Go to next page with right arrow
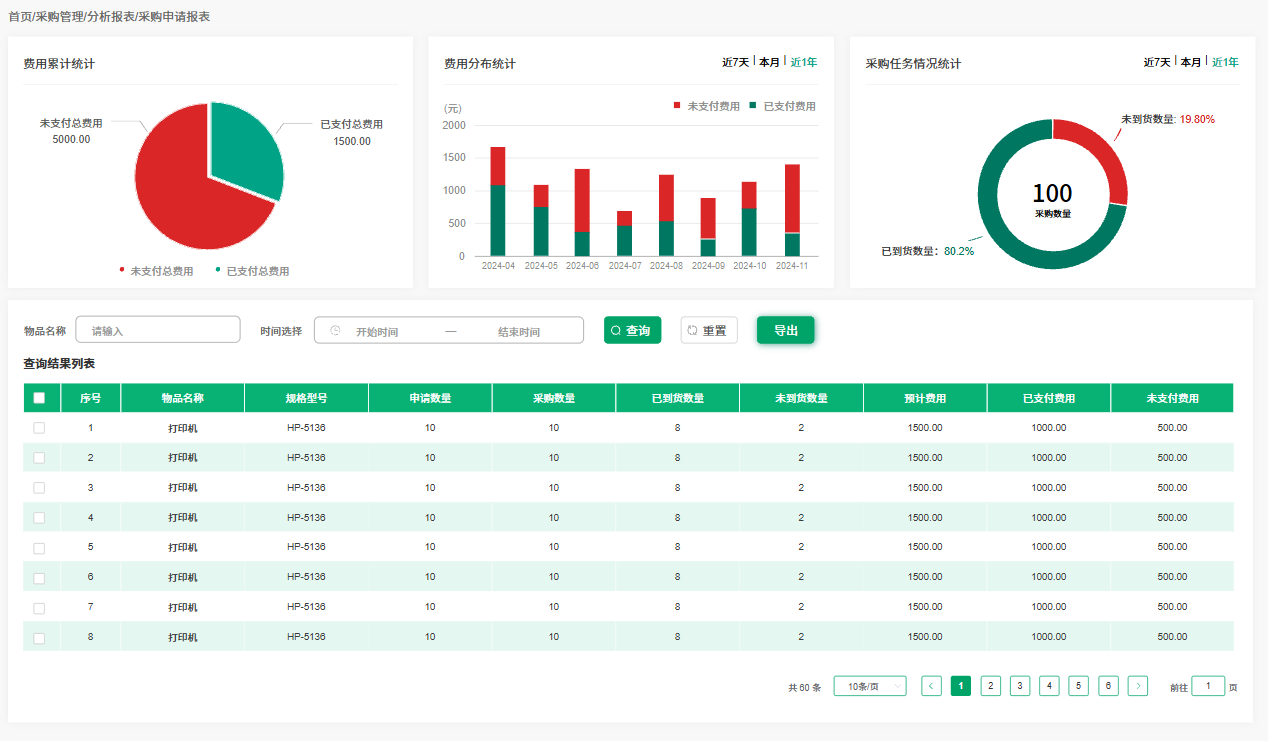 pos(1138,686)
